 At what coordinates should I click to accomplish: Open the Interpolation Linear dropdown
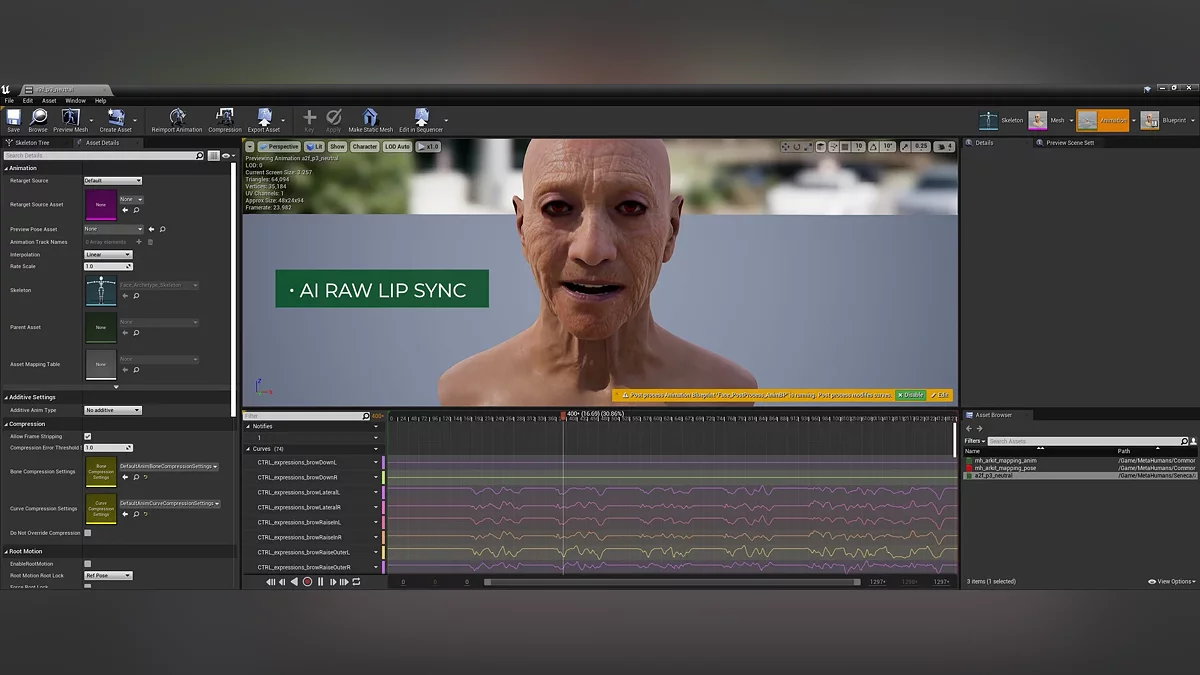(x=108, y=255)
